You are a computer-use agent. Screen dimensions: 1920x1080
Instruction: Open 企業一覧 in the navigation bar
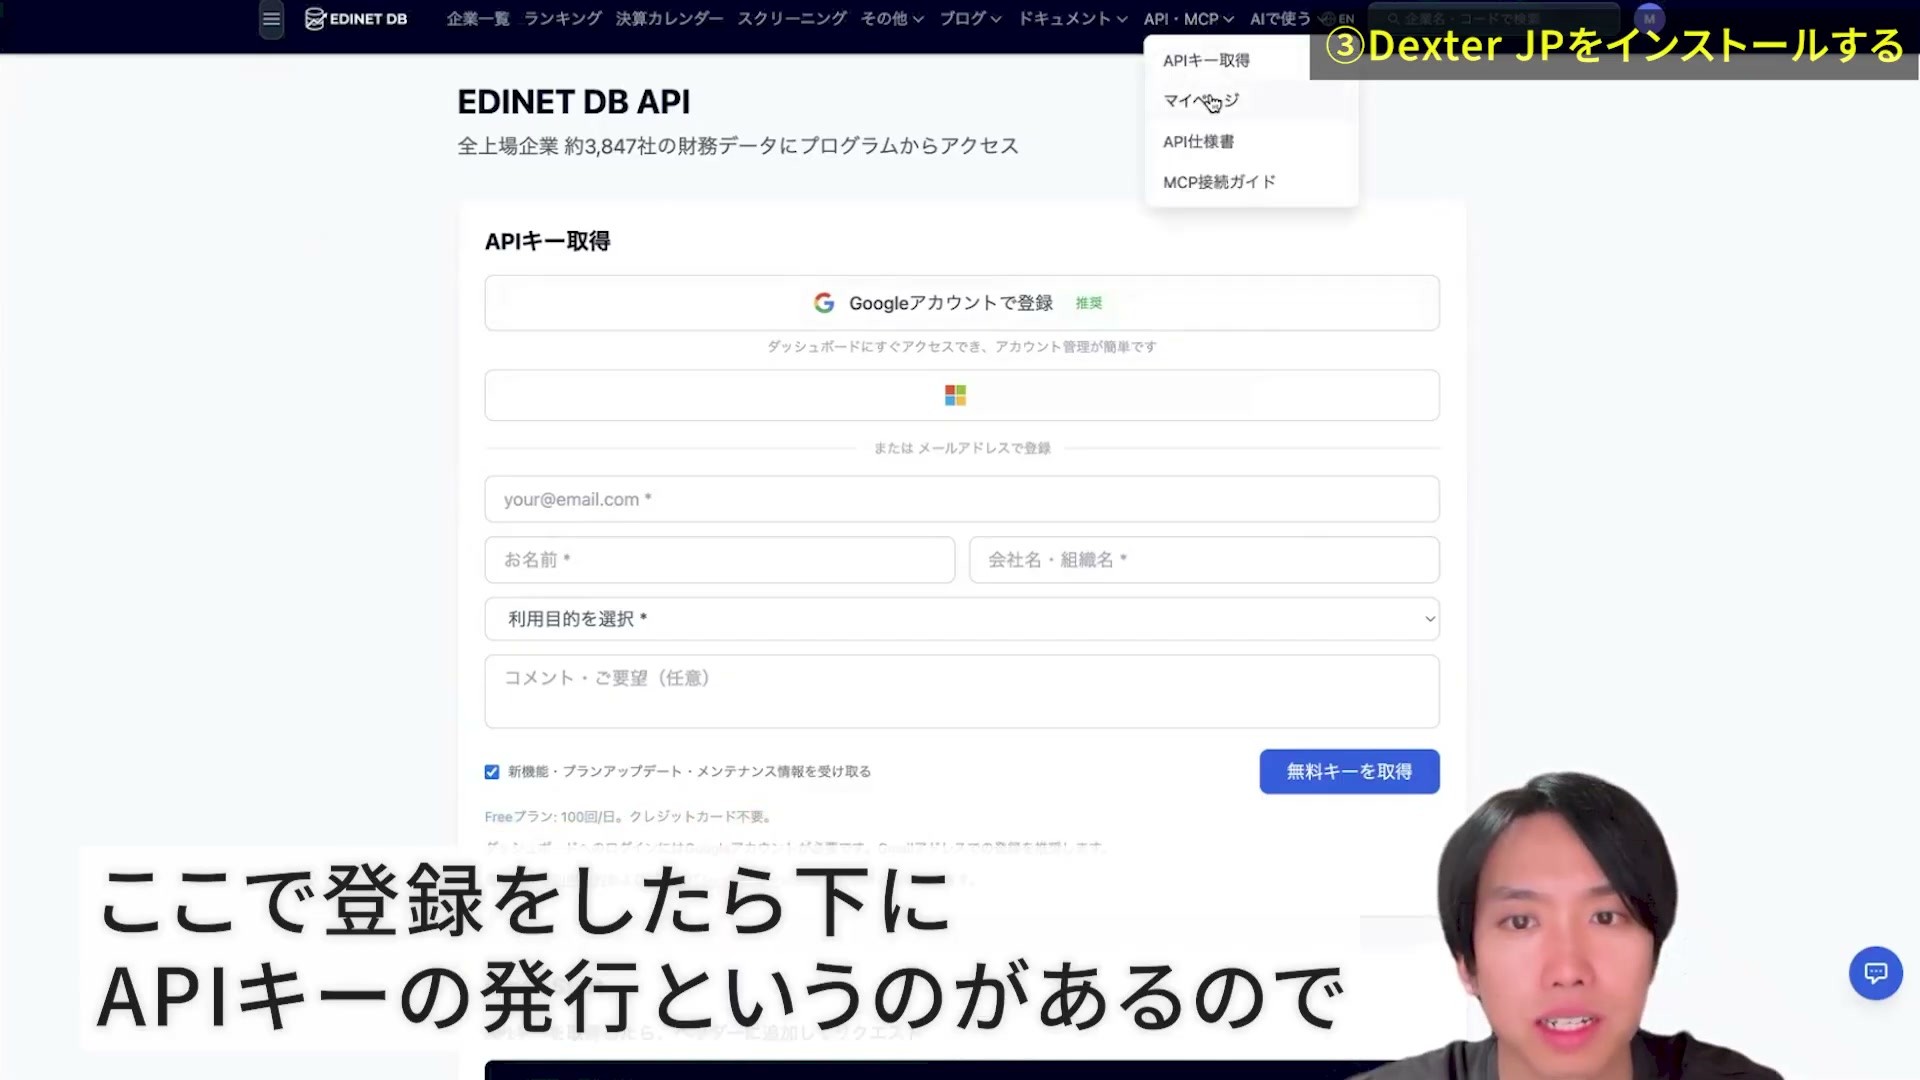[478, 19]
